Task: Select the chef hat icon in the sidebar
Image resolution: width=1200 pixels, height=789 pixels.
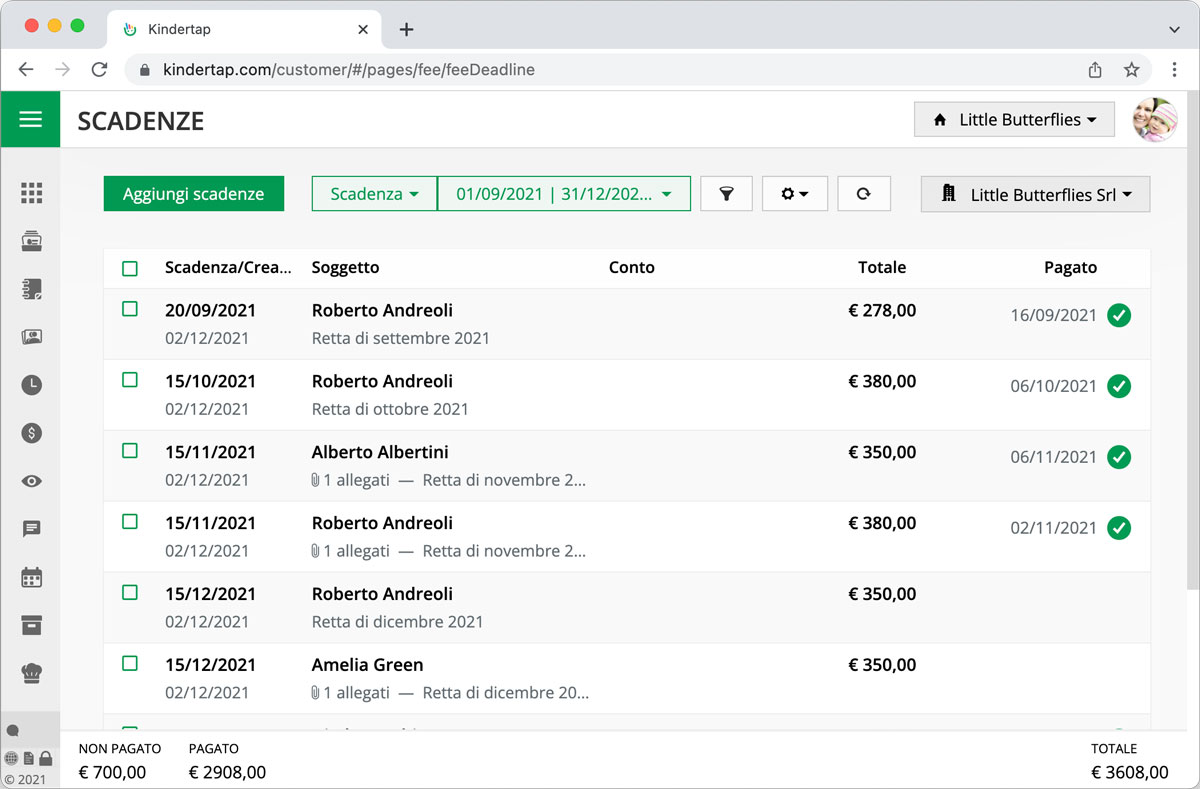Action: 30,673
